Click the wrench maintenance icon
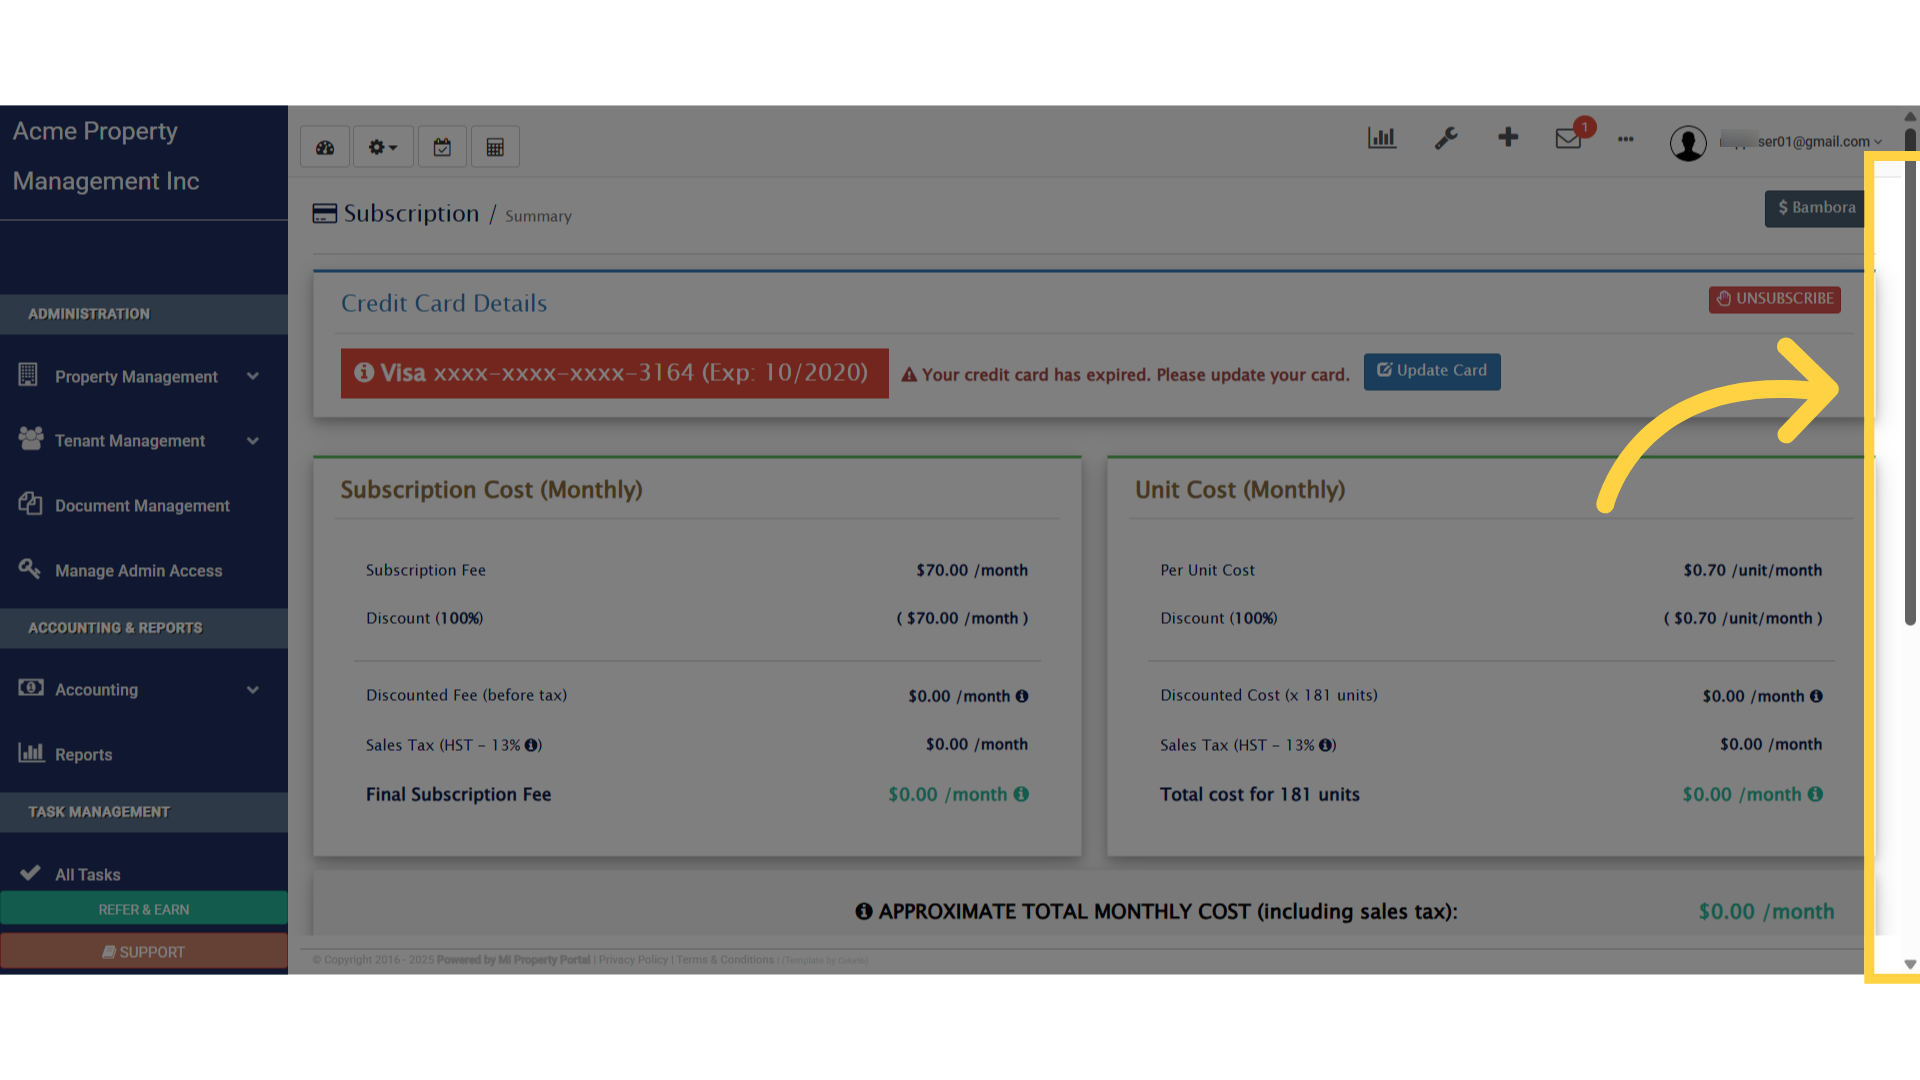This screenshot has height=1080, width=1920. 1446,138
